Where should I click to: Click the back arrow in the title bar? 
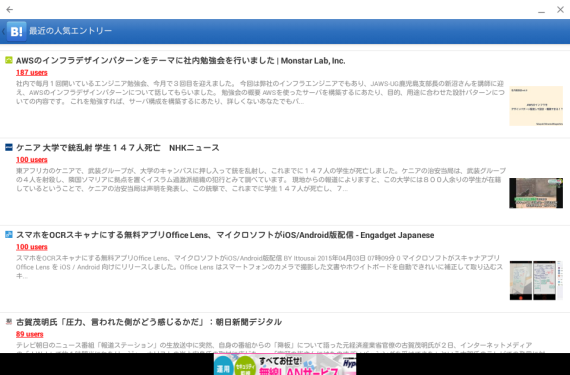coord(9,9)
